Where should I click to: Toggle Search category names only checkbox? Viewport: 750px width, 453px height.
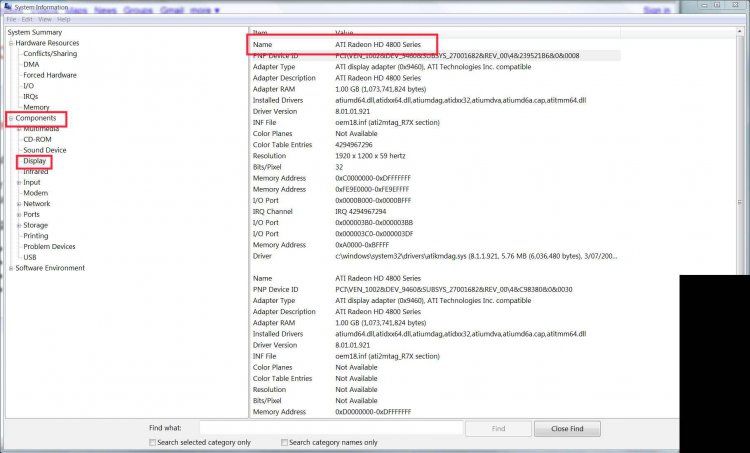point(284,442)
